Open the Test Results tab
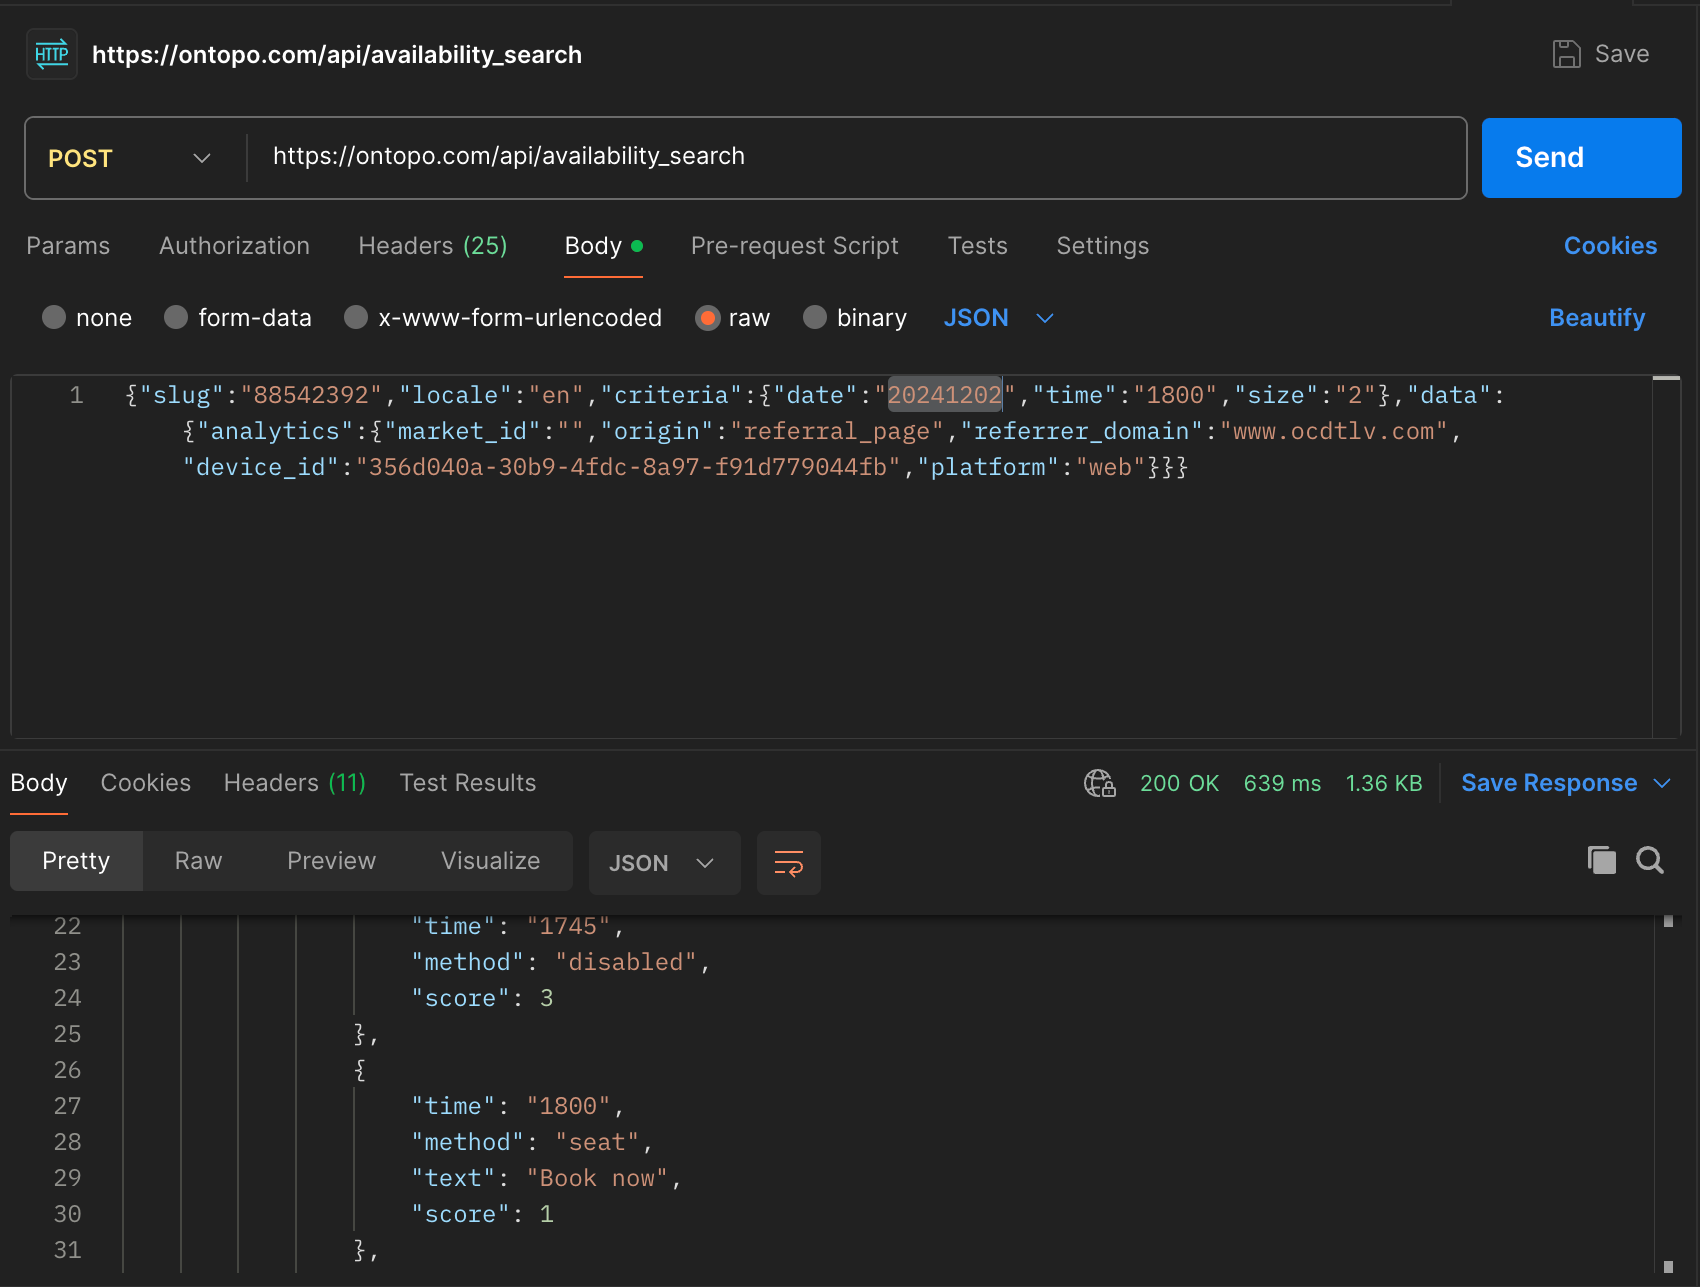The width and height of the screenshot is (1700, 1287). pos(468,783)
